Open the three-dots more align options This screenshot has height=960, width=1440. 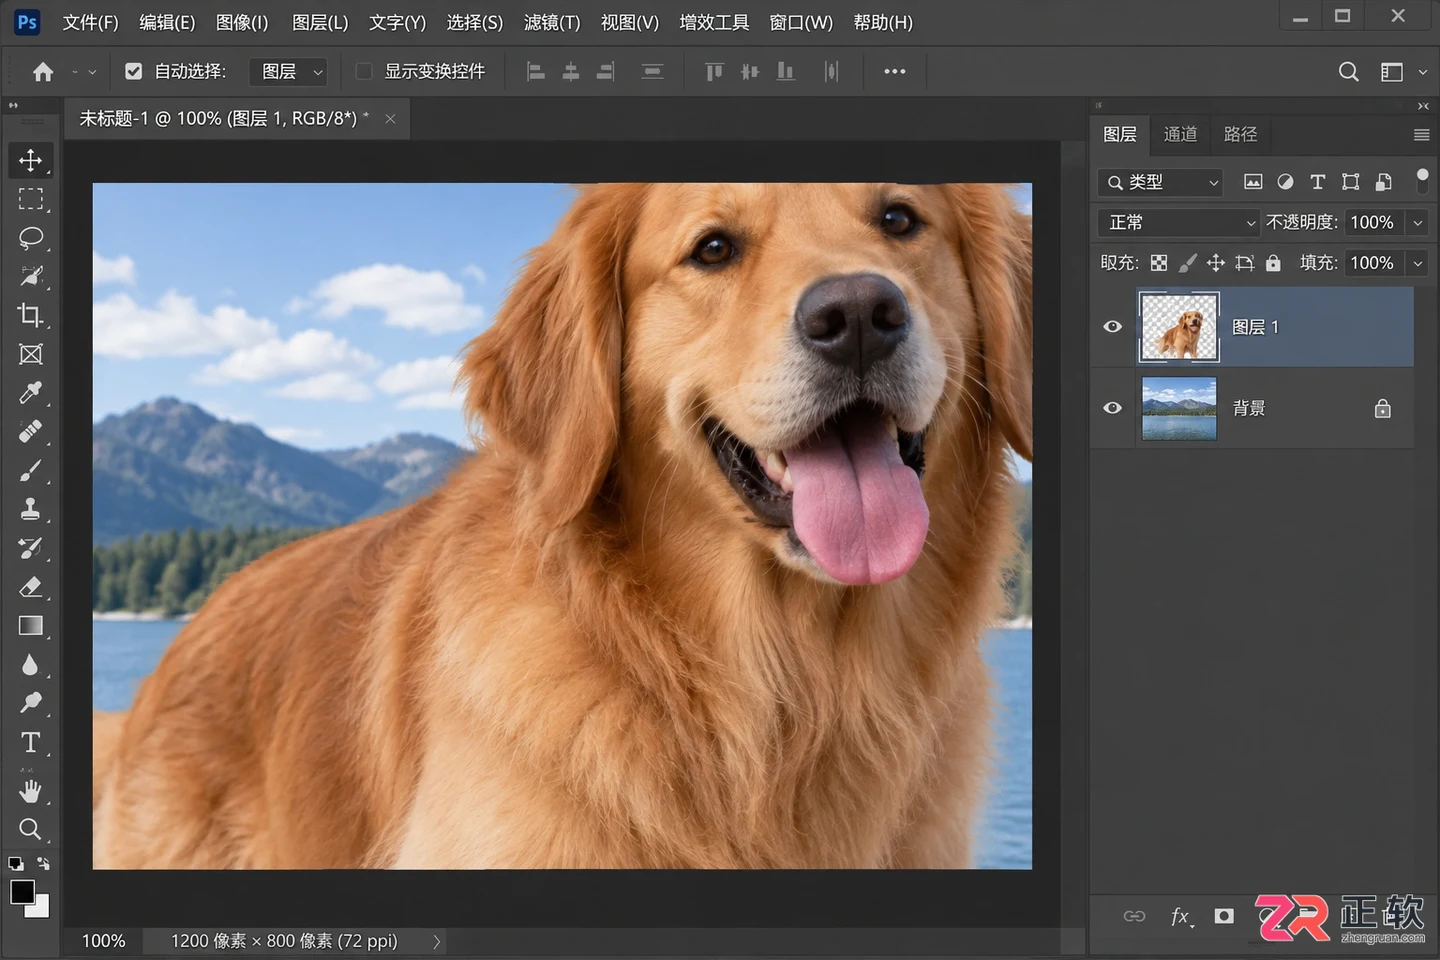(x=895, y=71)
